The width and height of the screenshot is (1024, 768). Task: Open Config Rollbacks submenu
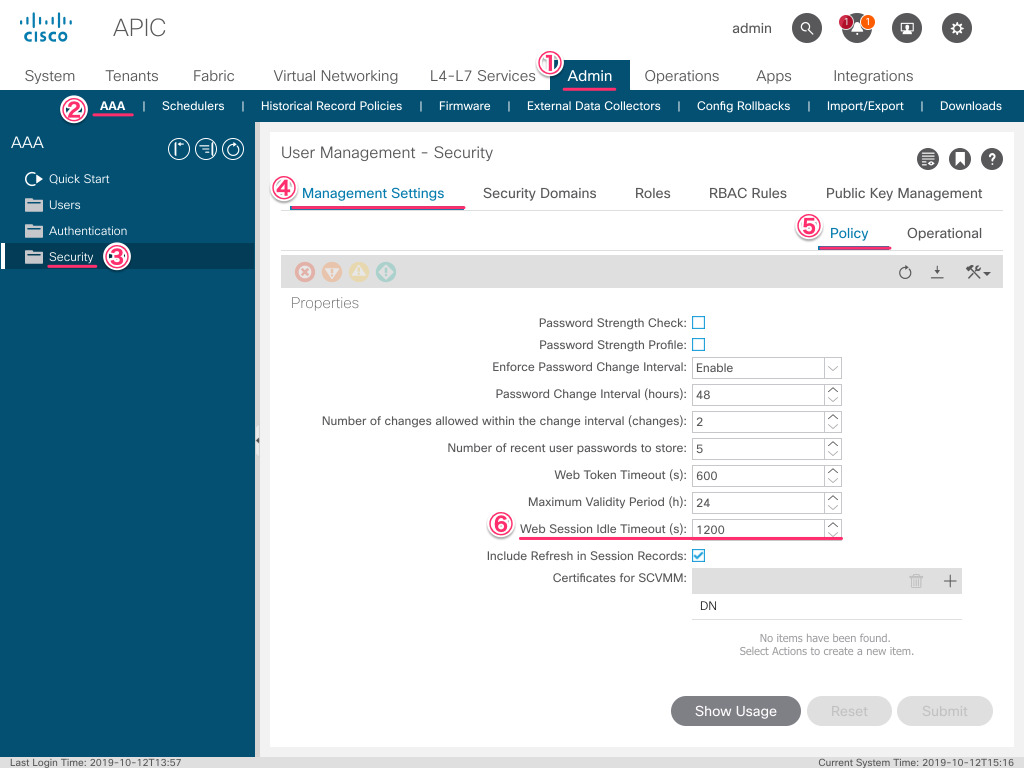743,106
